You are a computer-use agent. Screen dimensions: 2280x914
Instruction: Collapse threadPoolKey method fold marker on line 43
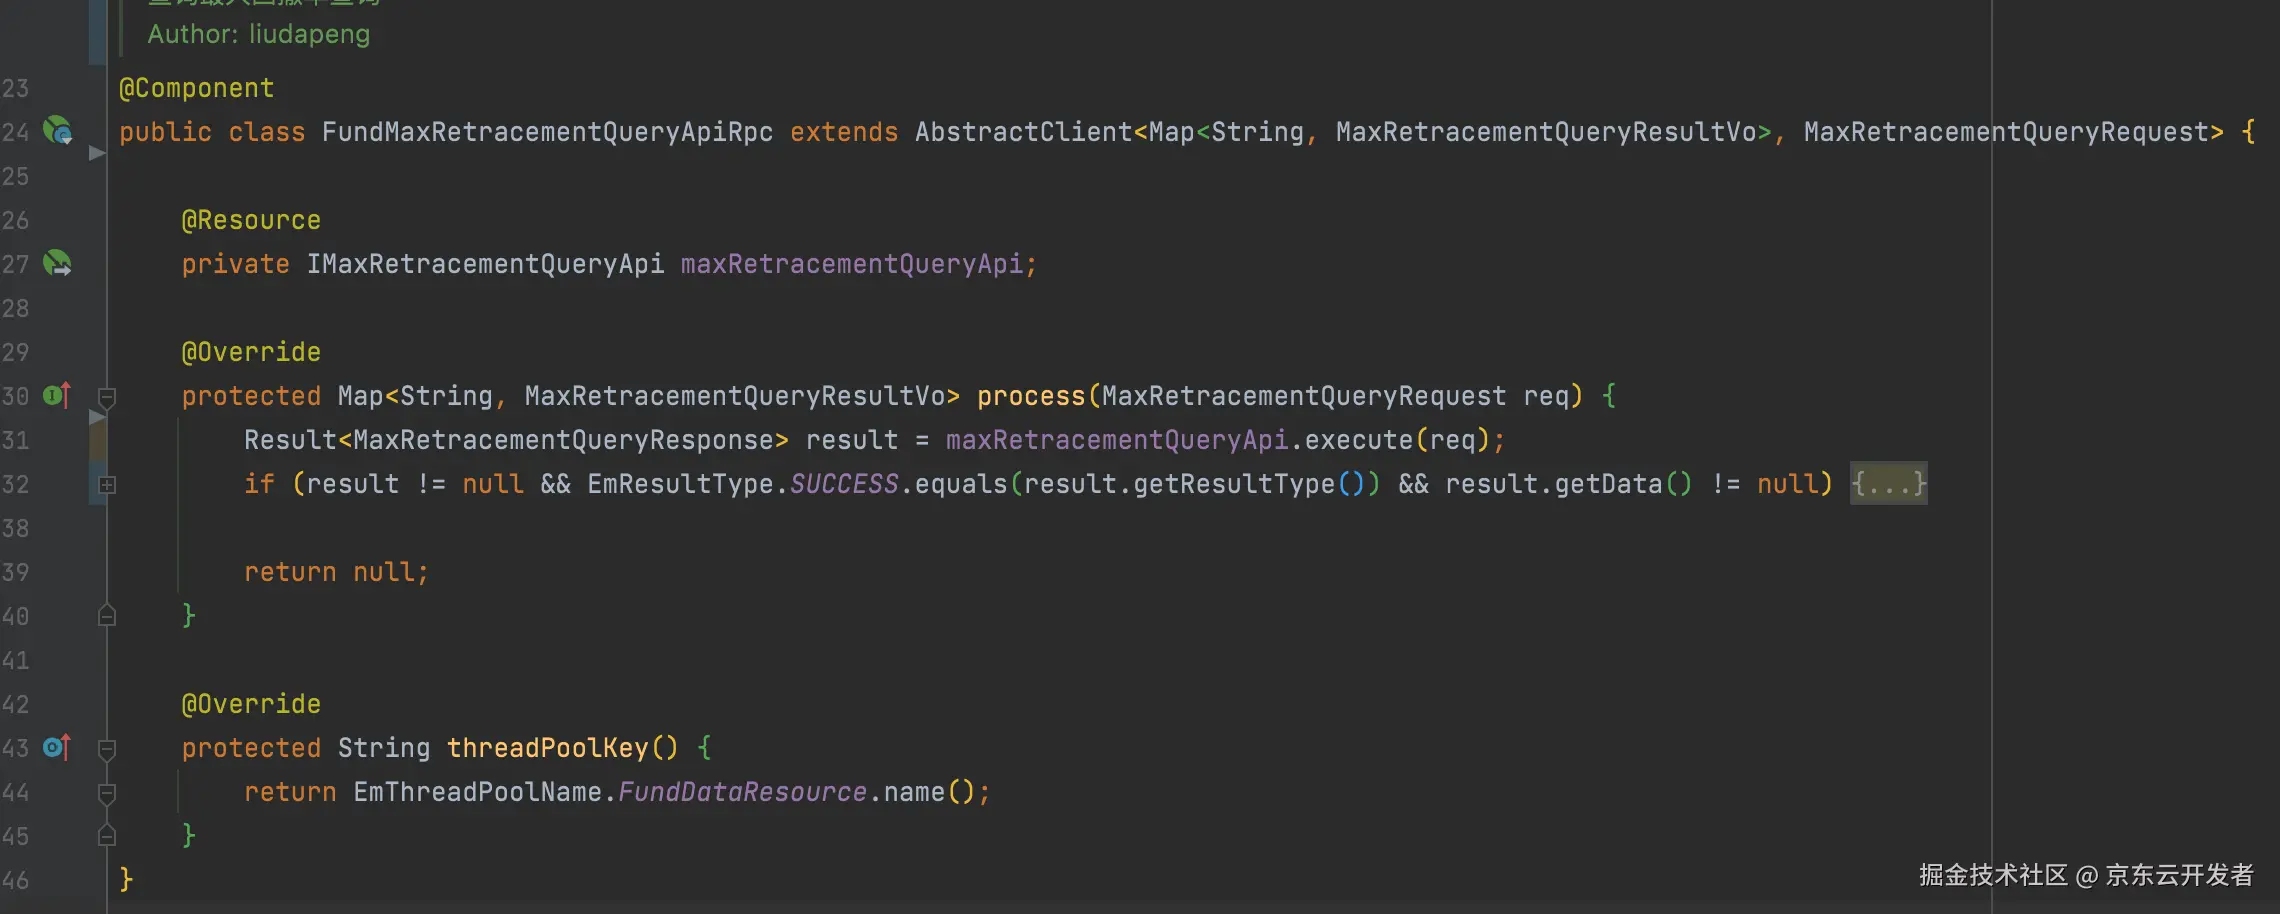[107, 748]
